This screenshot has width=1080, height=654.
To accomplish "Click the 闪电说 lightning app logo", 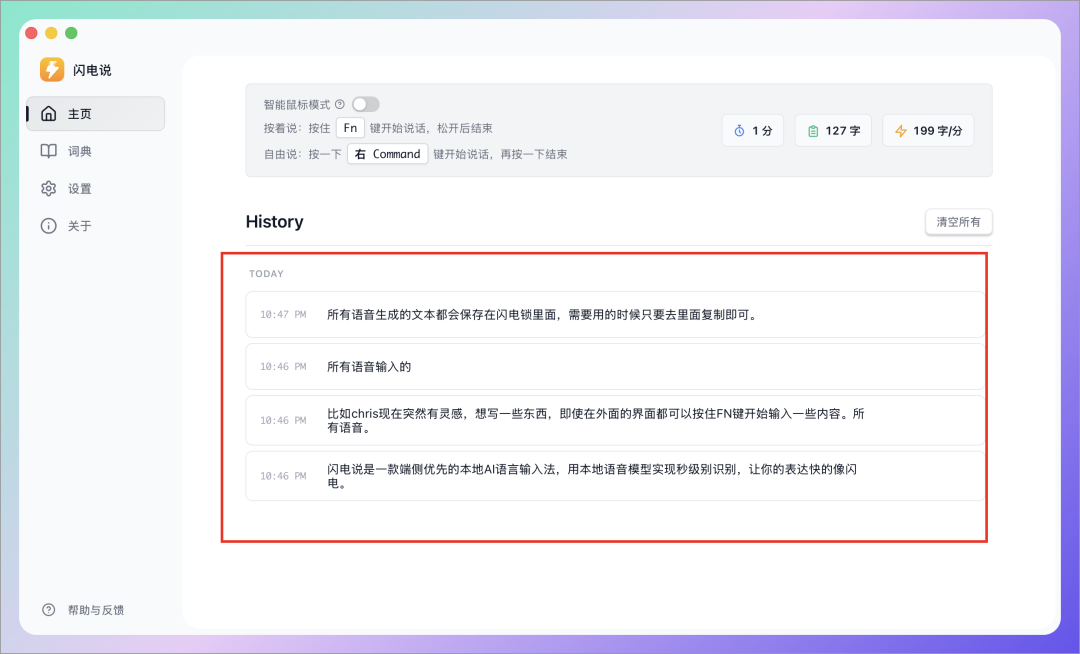I will pos(52,69).
